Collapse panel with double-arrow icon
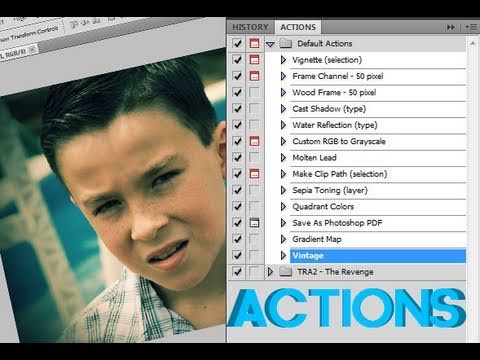This screenshot has width=480, height=360. 451,27
